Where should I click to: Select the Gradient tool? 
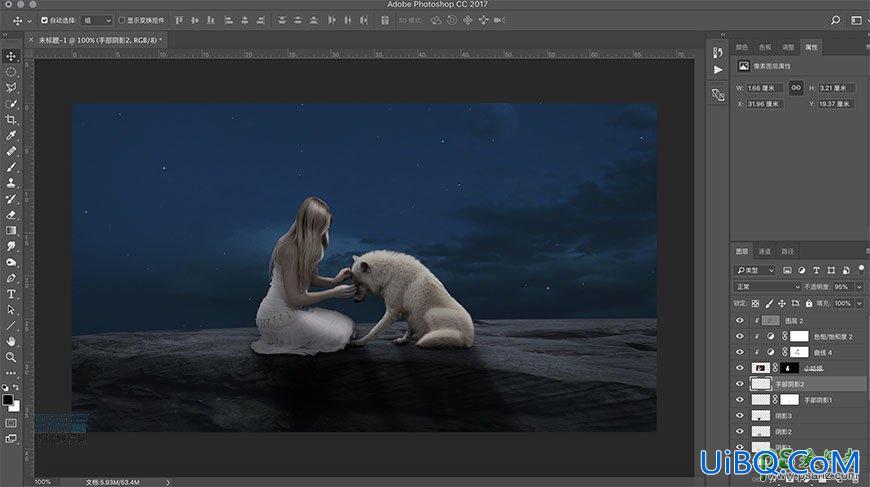tap(11, 230)
